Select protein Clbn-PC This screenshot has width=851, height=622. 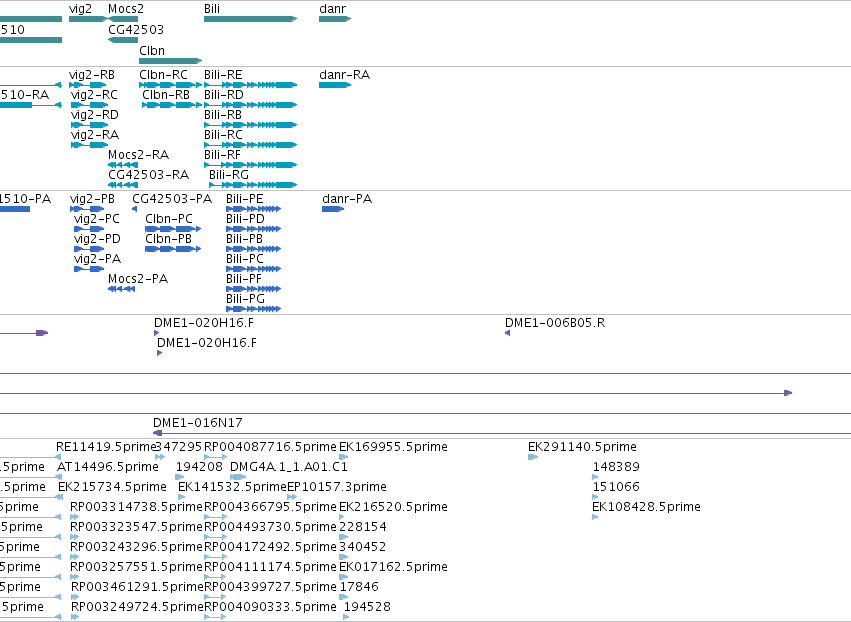(x=169, y=219)
